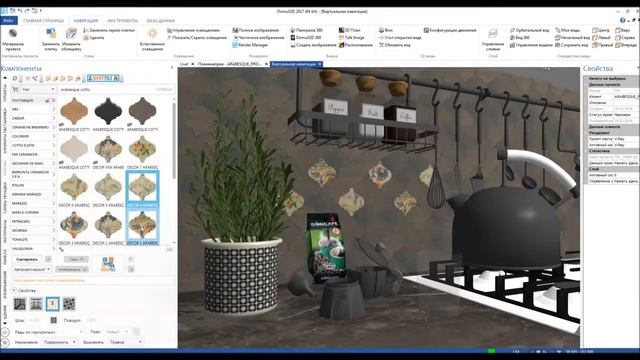Screen dimensions: 640x360
Task: Click the Центр view button
Action: click(x=601, y=30)
